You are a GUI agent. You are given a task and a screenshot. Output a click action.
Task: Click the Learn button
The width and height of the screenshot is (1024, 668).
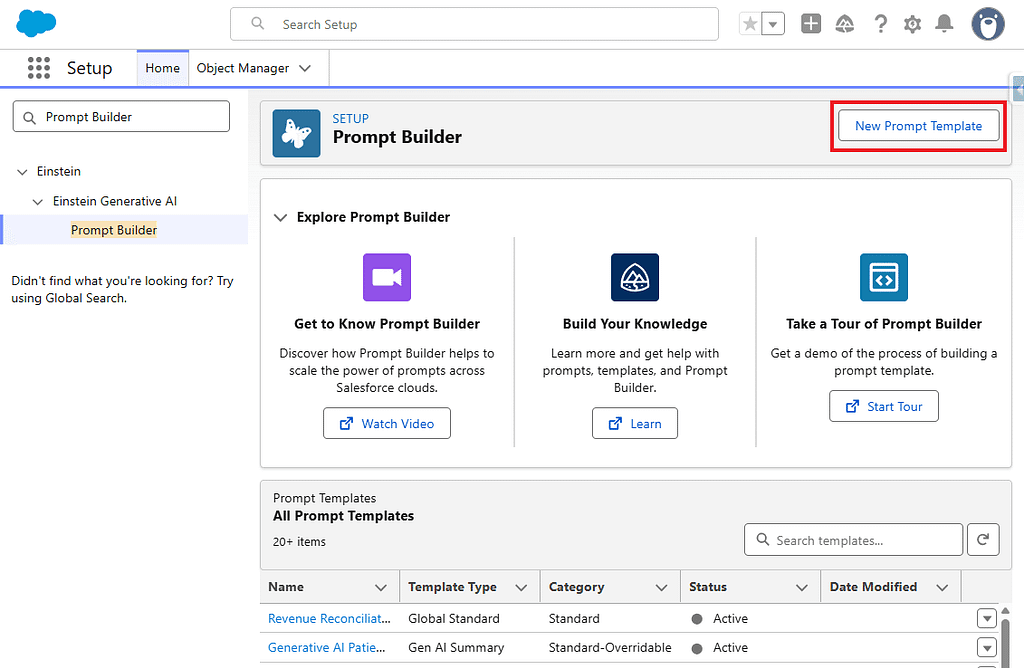tap(635, 423)
